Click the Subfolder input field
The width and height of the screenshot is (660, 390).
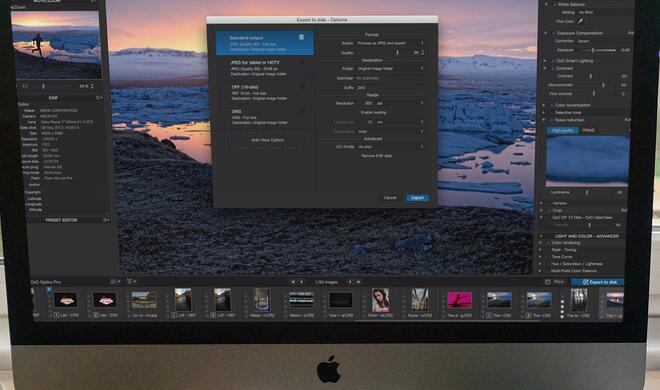(390, 78)
